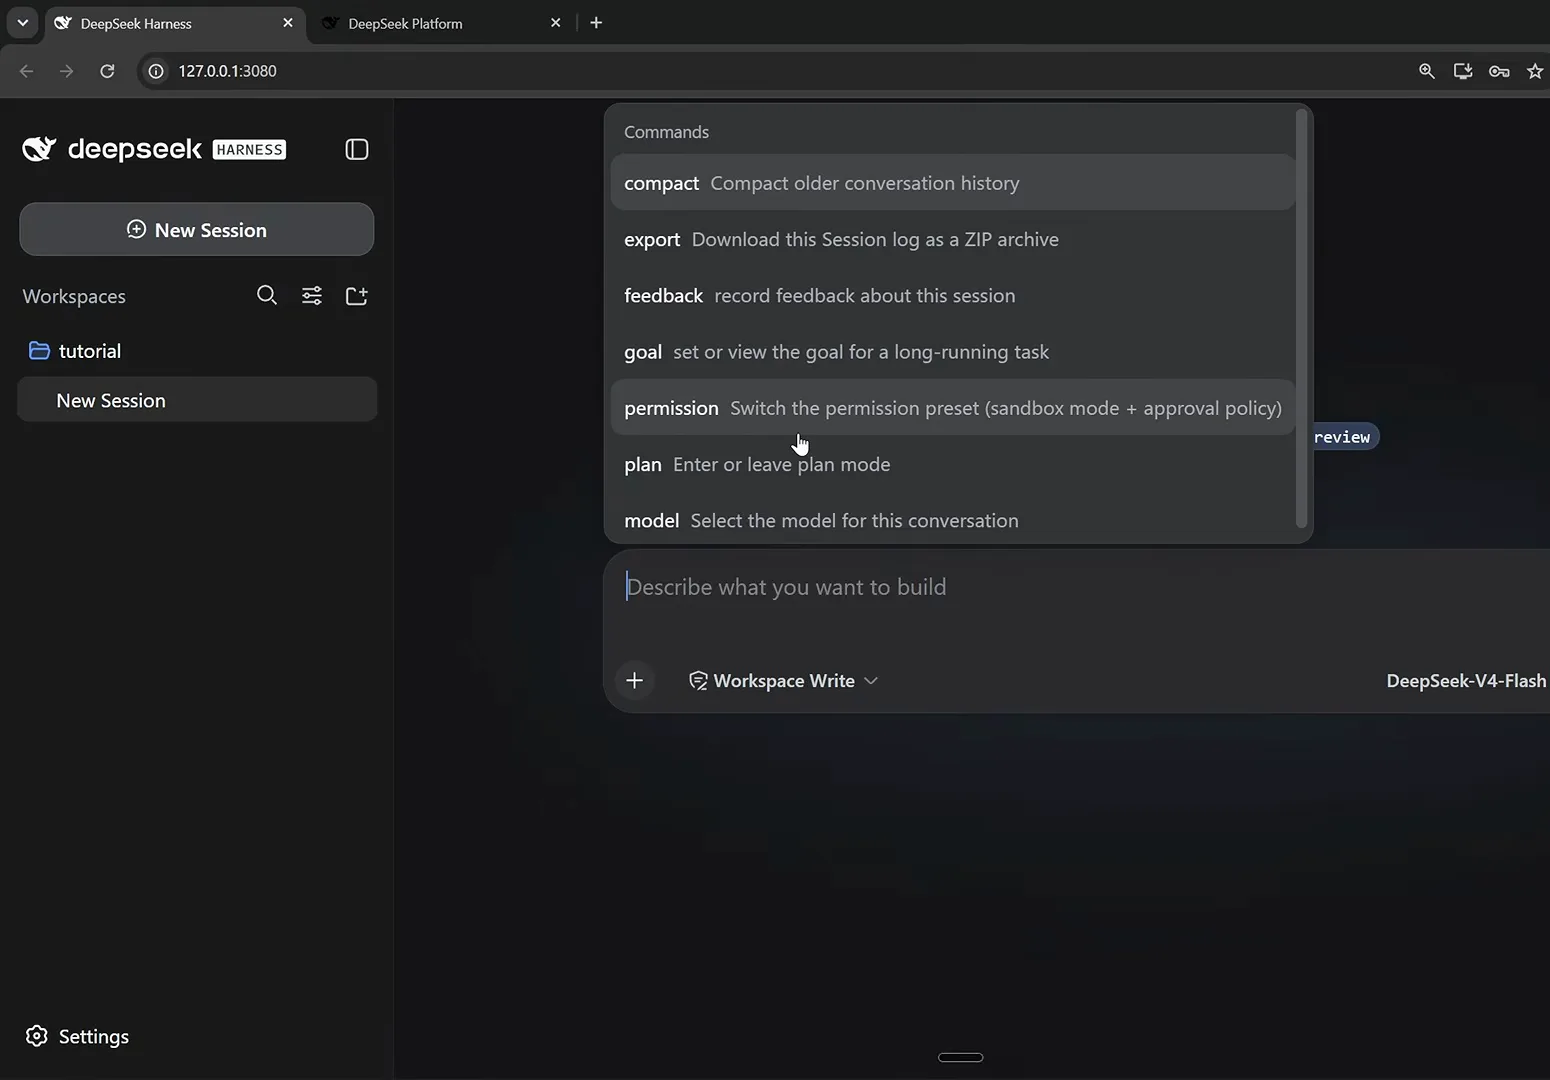Viewport: 1550px width, 1080px height.
Task: Switch to the DeepSeek Harness tab
Action: [x=175, y=23]
